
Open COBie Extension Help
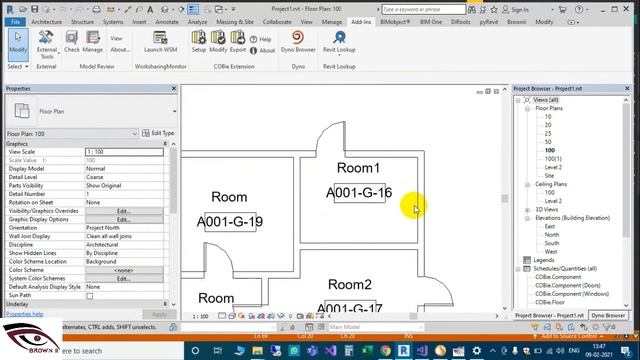[260, 40]
